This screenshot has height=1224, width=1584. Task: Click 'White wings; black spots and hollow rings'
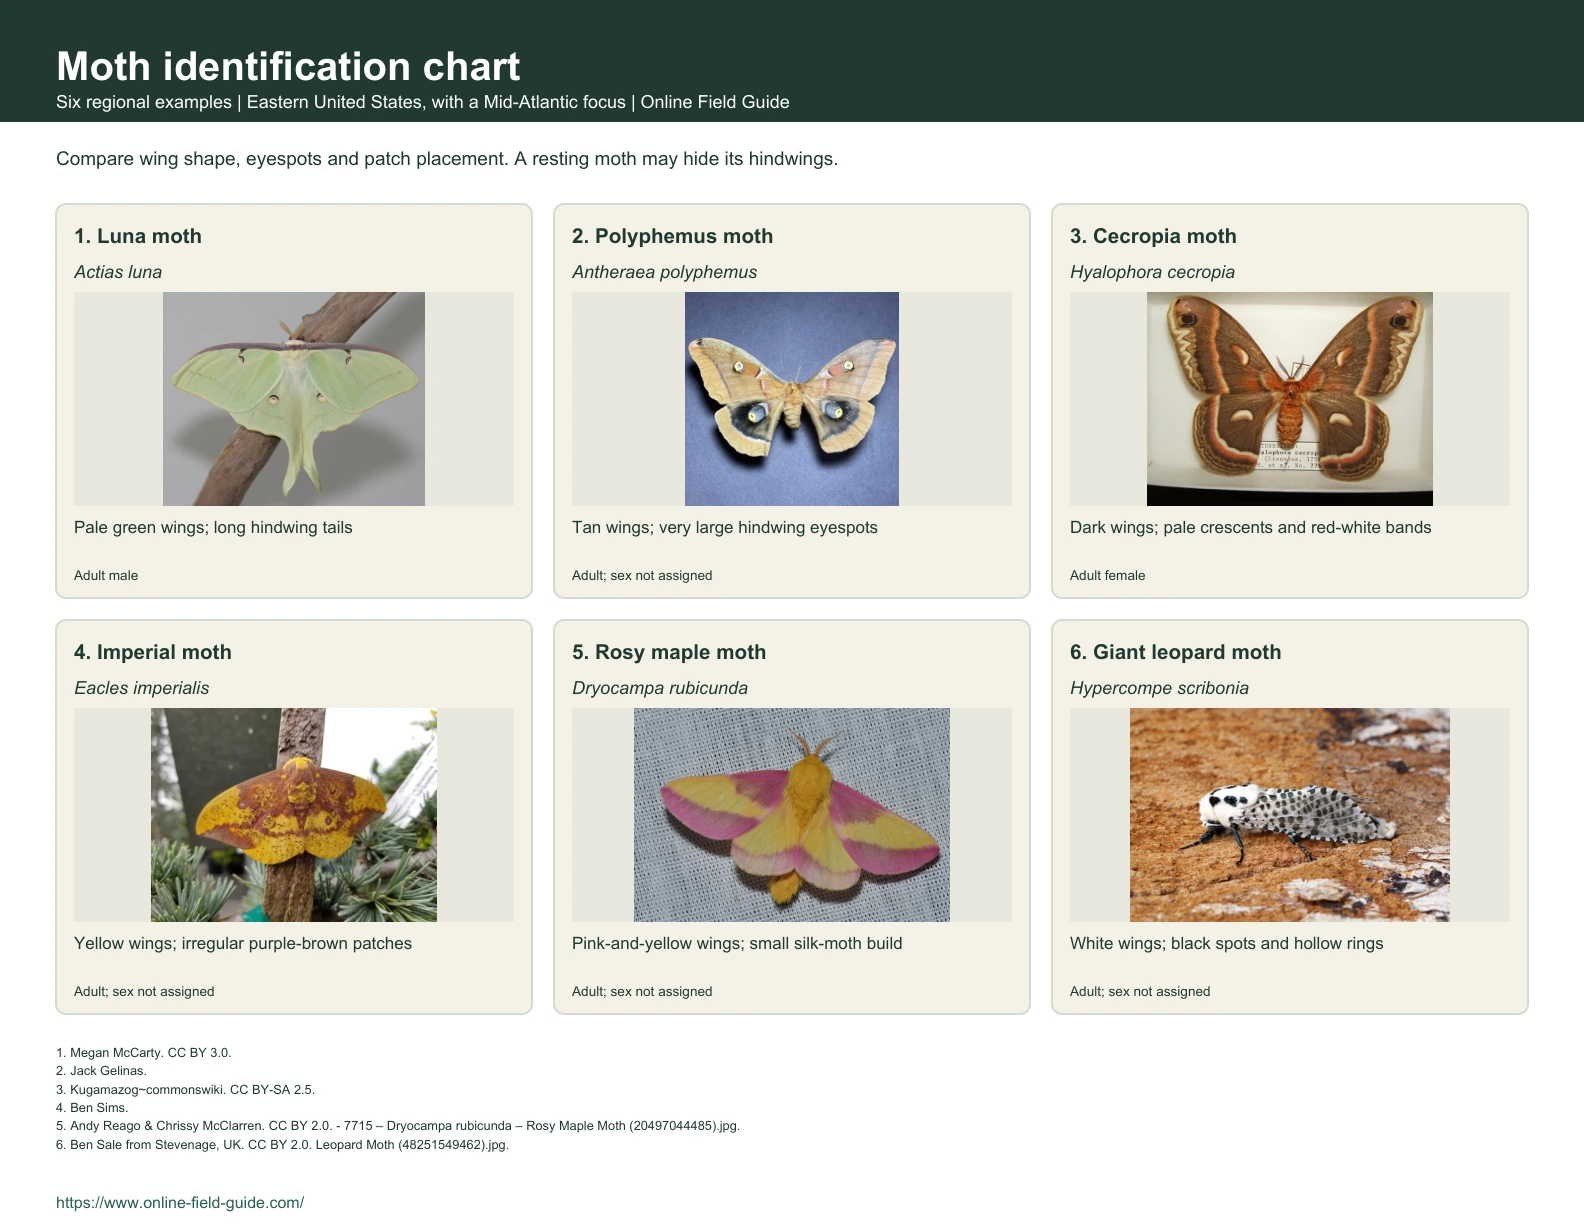1227,943
